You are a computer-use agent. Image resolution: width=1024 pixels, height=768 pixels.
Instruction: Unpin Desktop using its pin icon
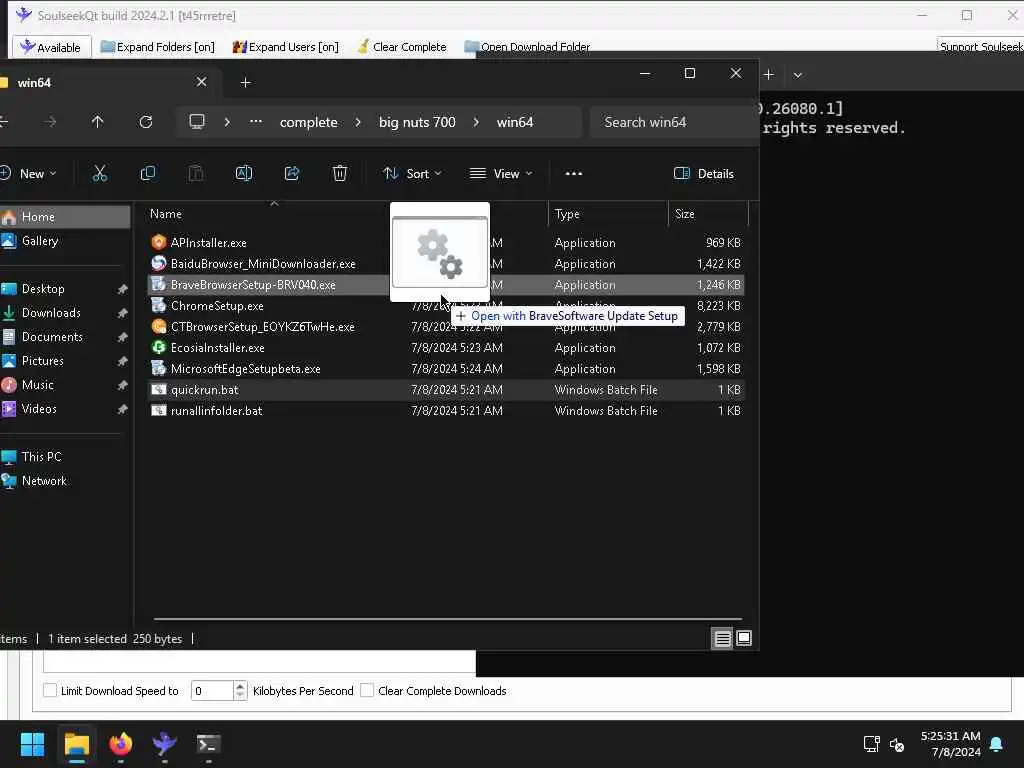tap(122, 289)
